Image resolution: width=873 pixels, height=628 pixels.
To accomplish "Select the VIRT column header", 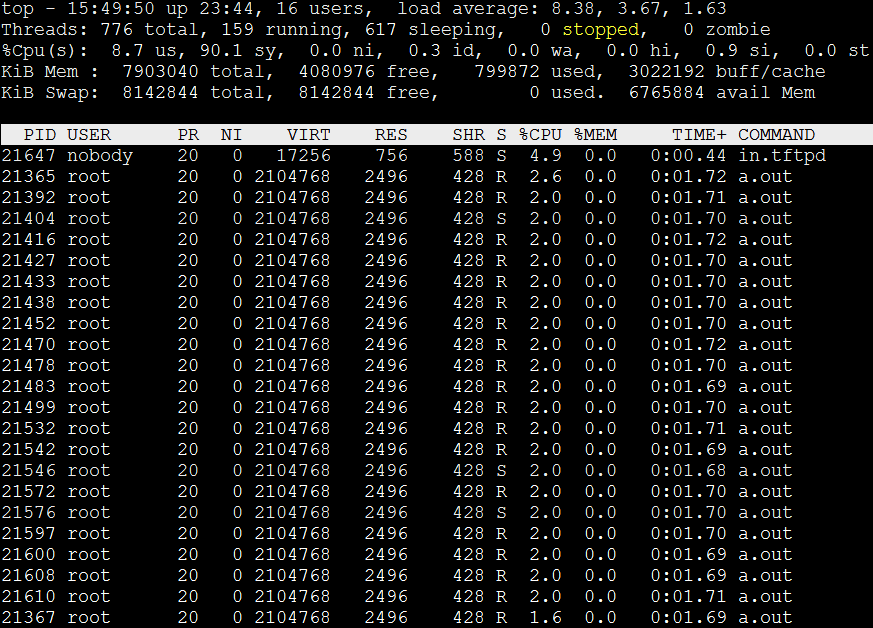I will tap(308, 135).
